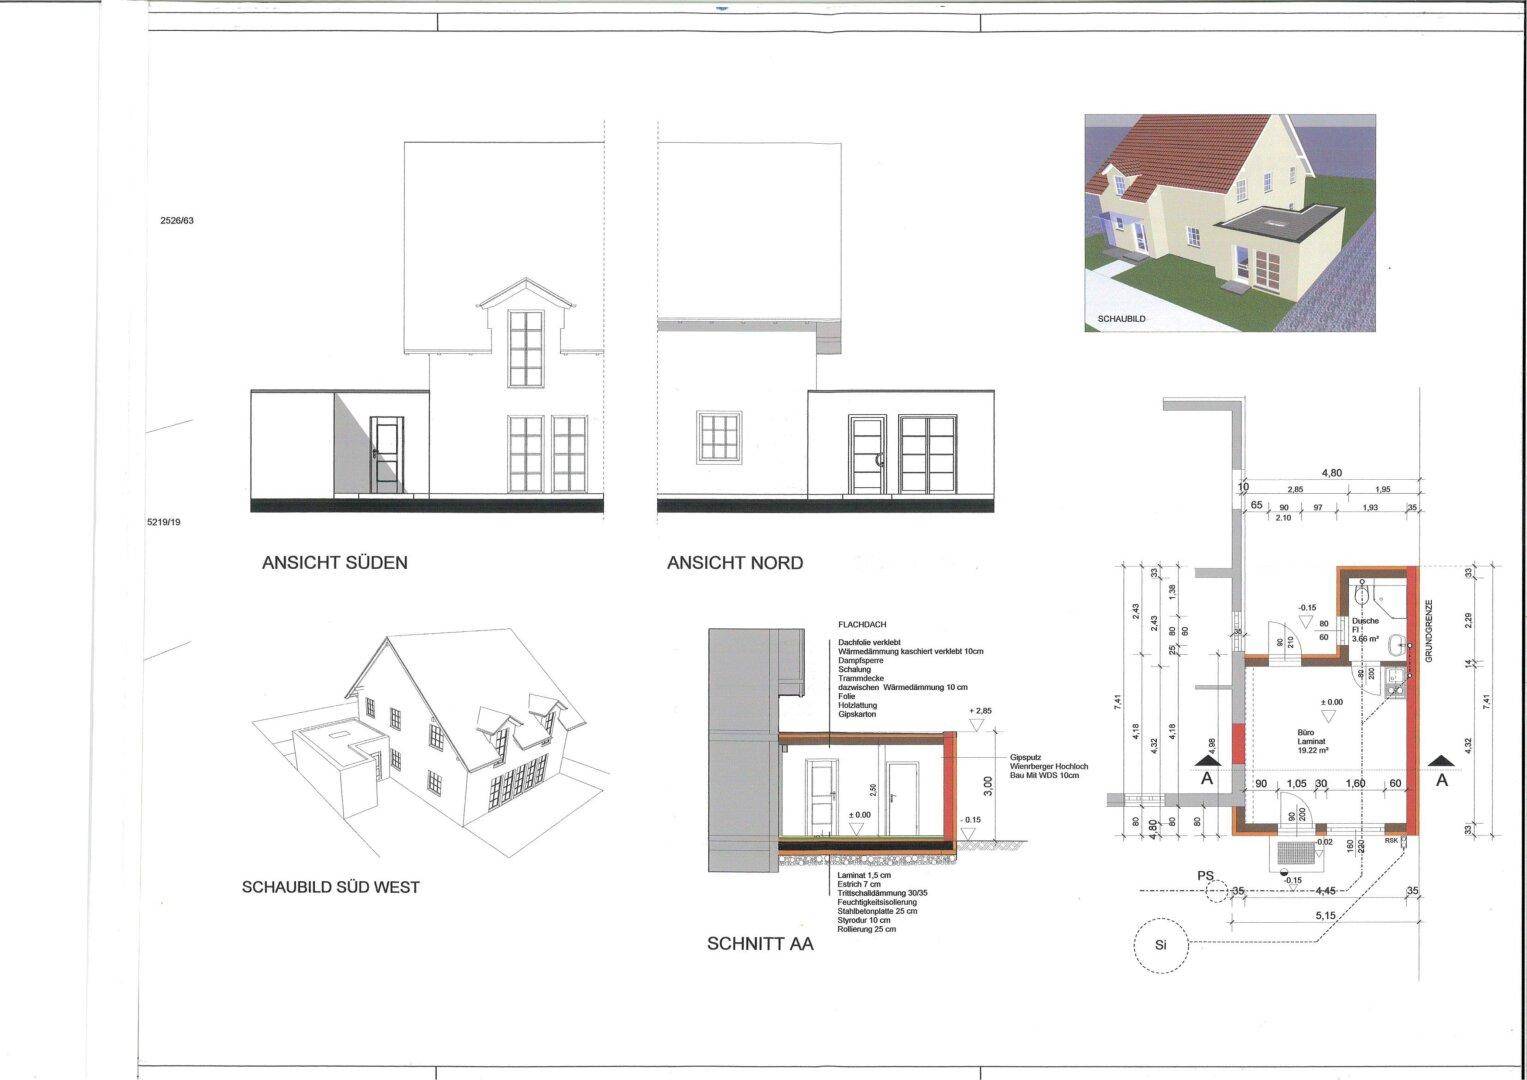Click the double glass door in north elevation

click(x=927, y=453)
